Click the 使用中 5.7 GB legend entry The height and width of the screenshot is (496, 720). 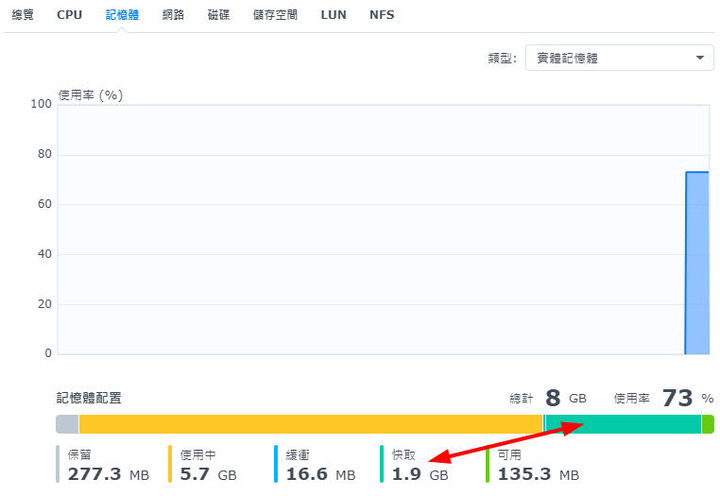[202, 464]
